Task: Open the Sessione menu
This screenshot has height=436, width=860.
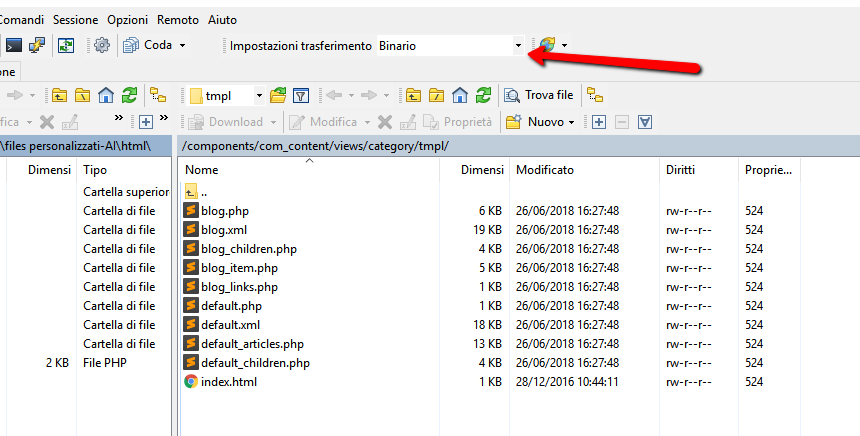Action: pos(76,19)
